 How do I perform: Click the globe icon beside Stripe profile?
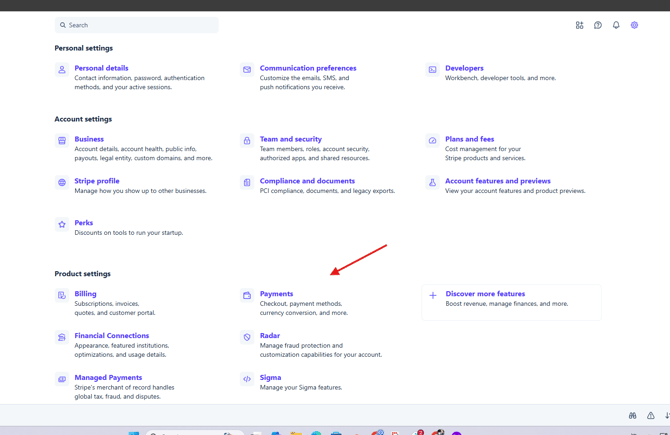click(62, 182)
